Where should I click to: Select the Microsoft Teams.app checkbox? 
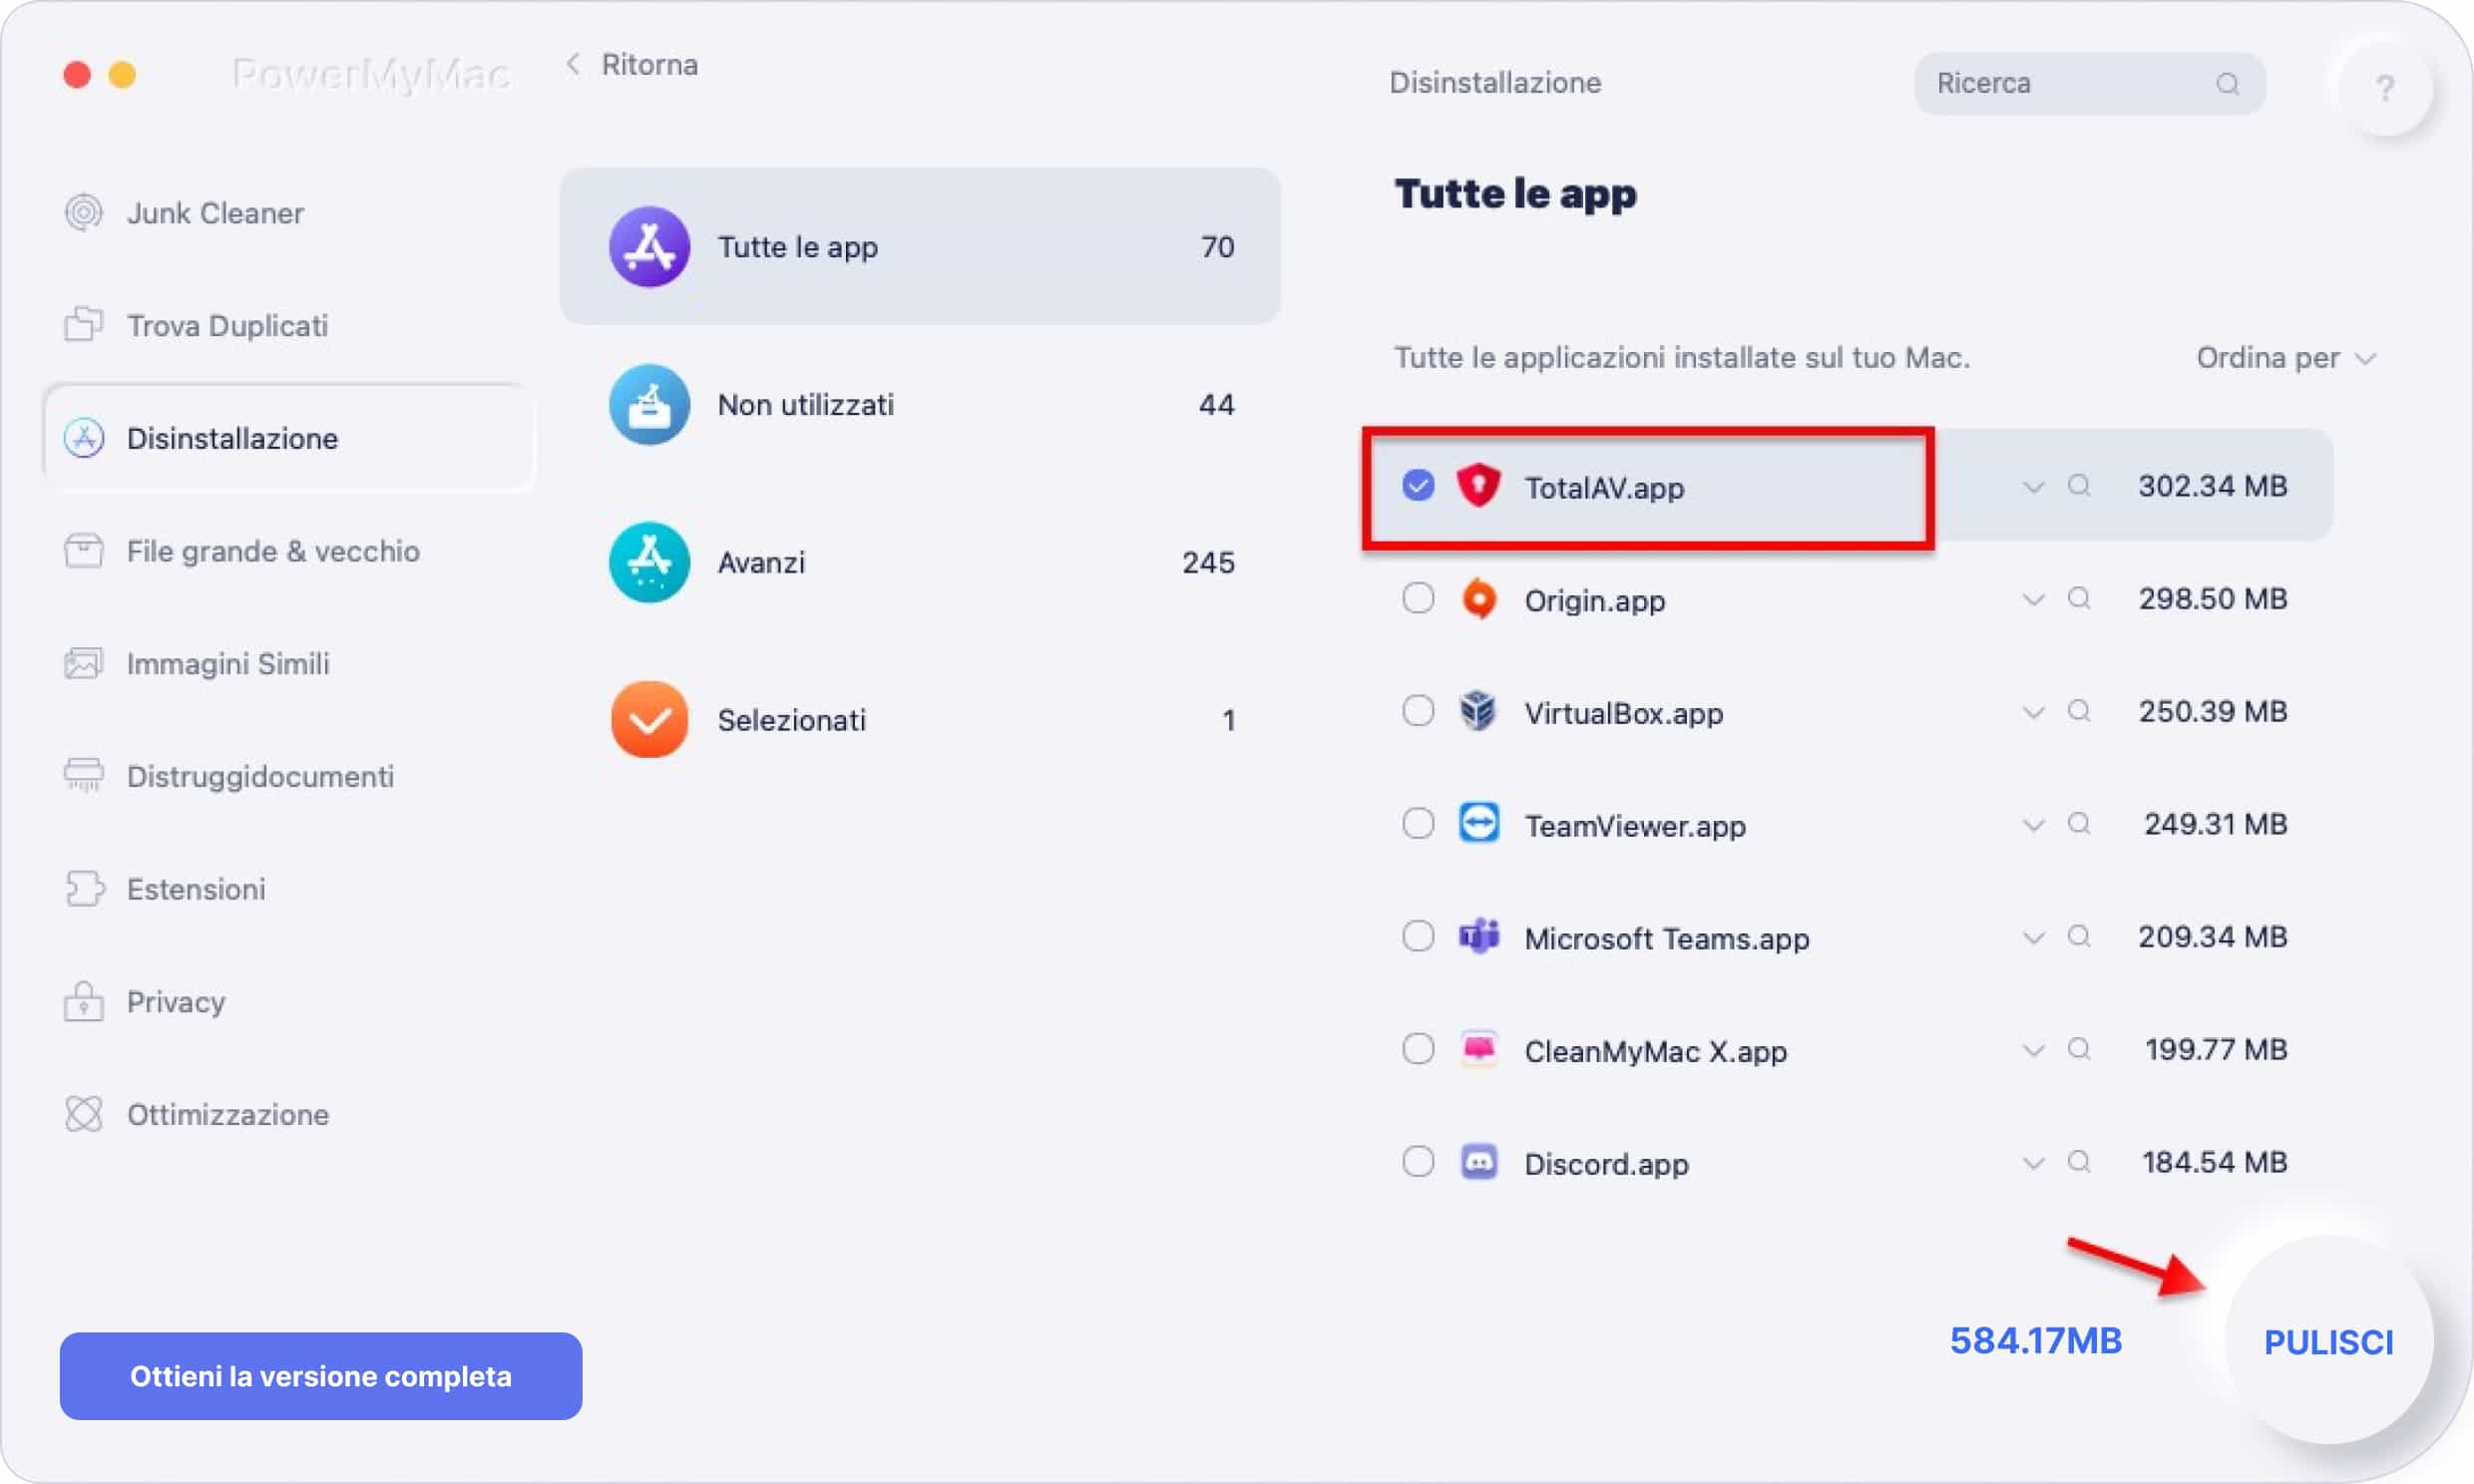tap(1418, 936)
